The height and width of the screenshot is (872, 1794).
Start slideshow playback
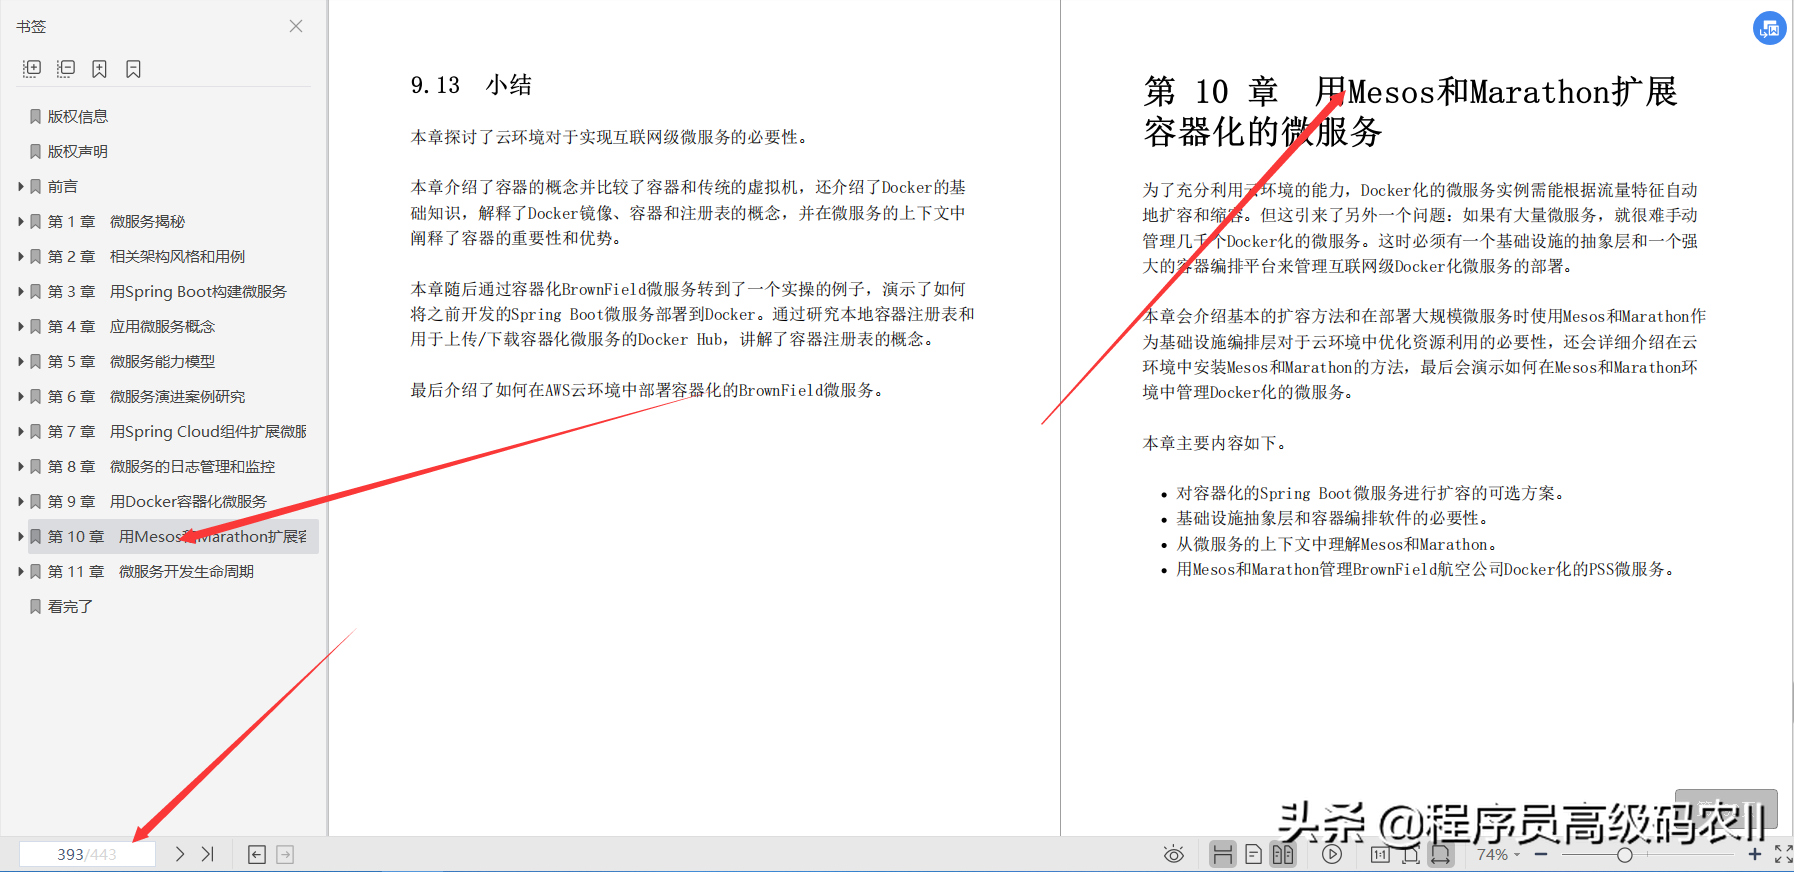click(x=1332, y=854)
